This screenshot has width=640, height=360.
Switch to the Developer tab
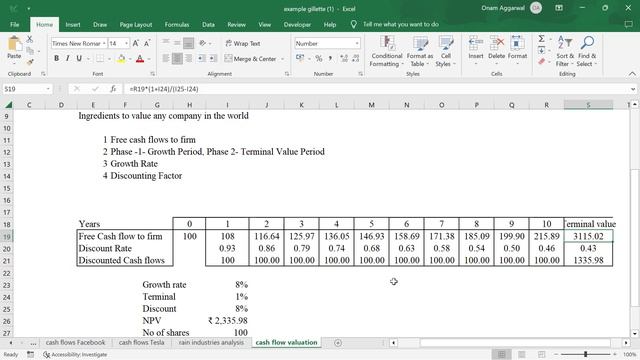pos(297,24)
